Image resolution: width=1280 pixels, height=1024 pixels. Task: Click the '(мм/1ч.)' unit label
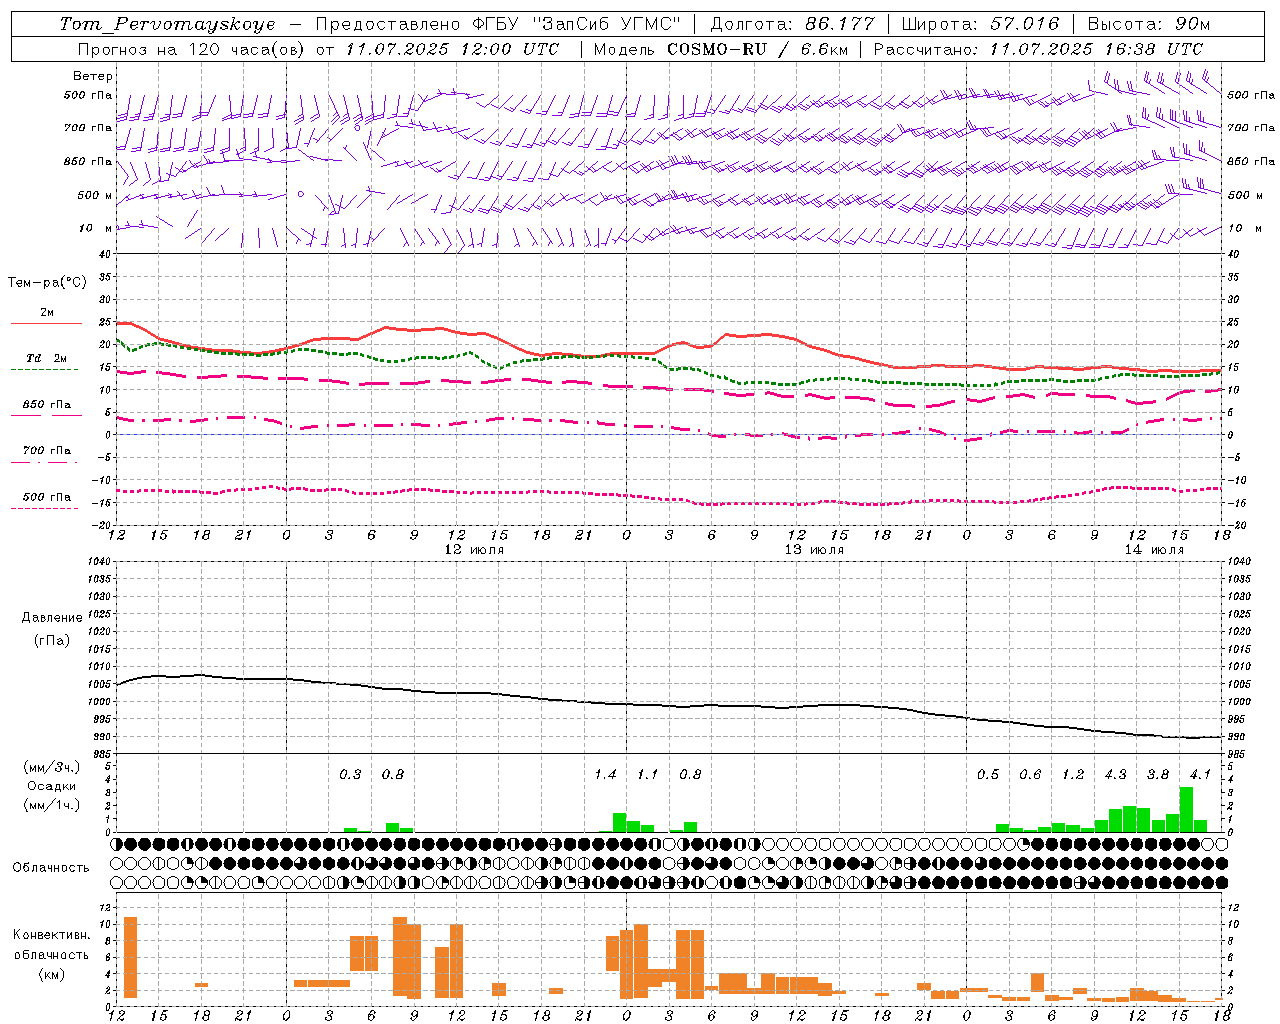(53, 804)
